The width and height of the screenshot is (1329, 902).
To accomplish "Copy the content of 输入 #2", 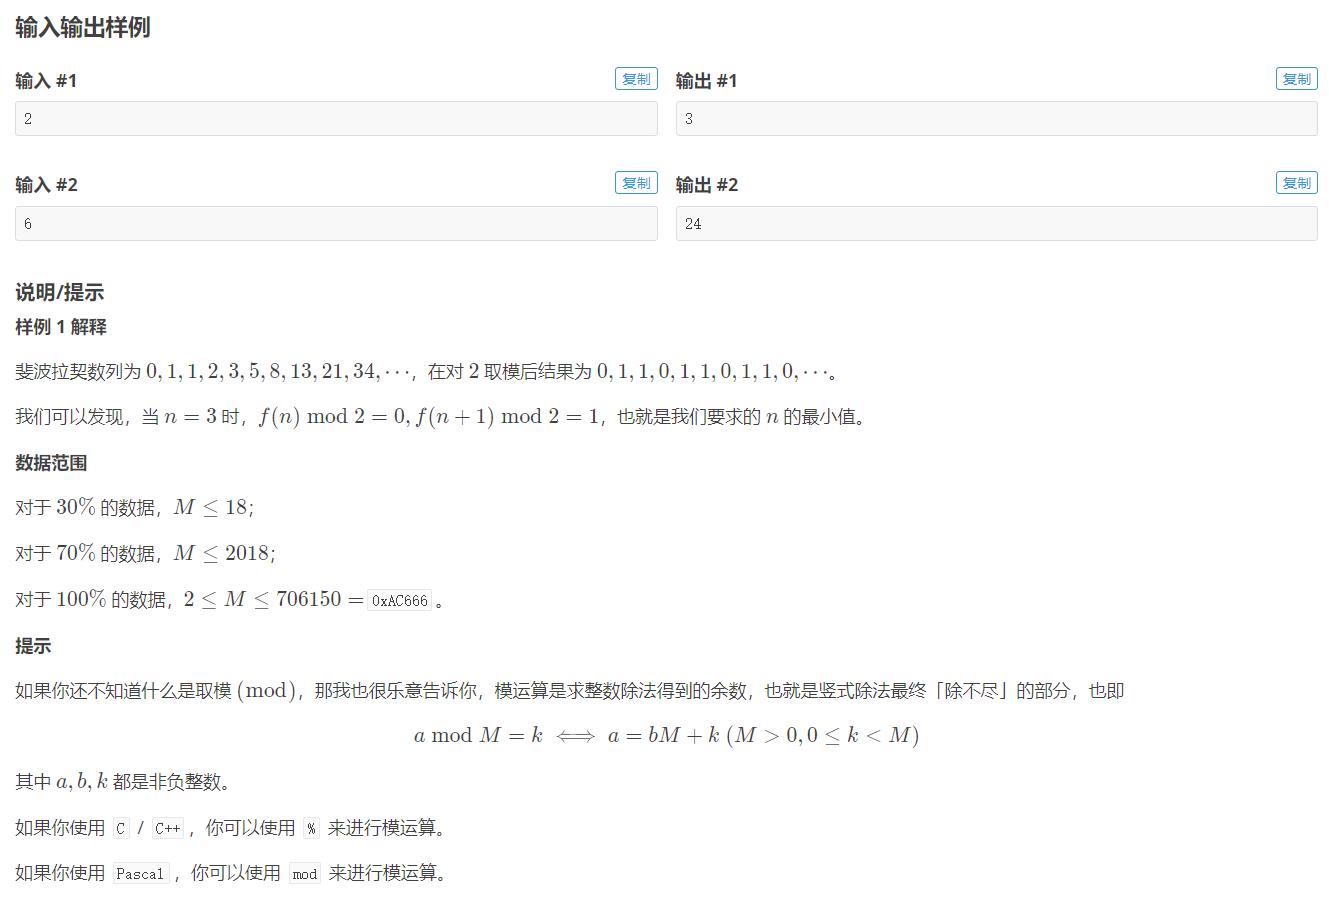I will (x=636, y=183).
